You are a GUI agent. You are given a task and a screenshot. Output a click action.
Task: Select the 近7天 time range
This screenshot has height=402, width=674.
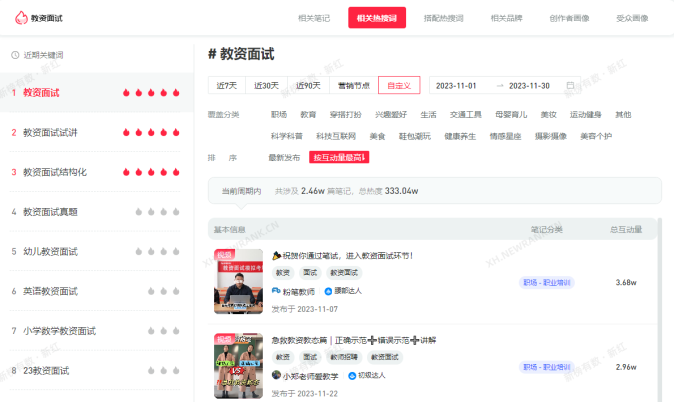(227, 85)
